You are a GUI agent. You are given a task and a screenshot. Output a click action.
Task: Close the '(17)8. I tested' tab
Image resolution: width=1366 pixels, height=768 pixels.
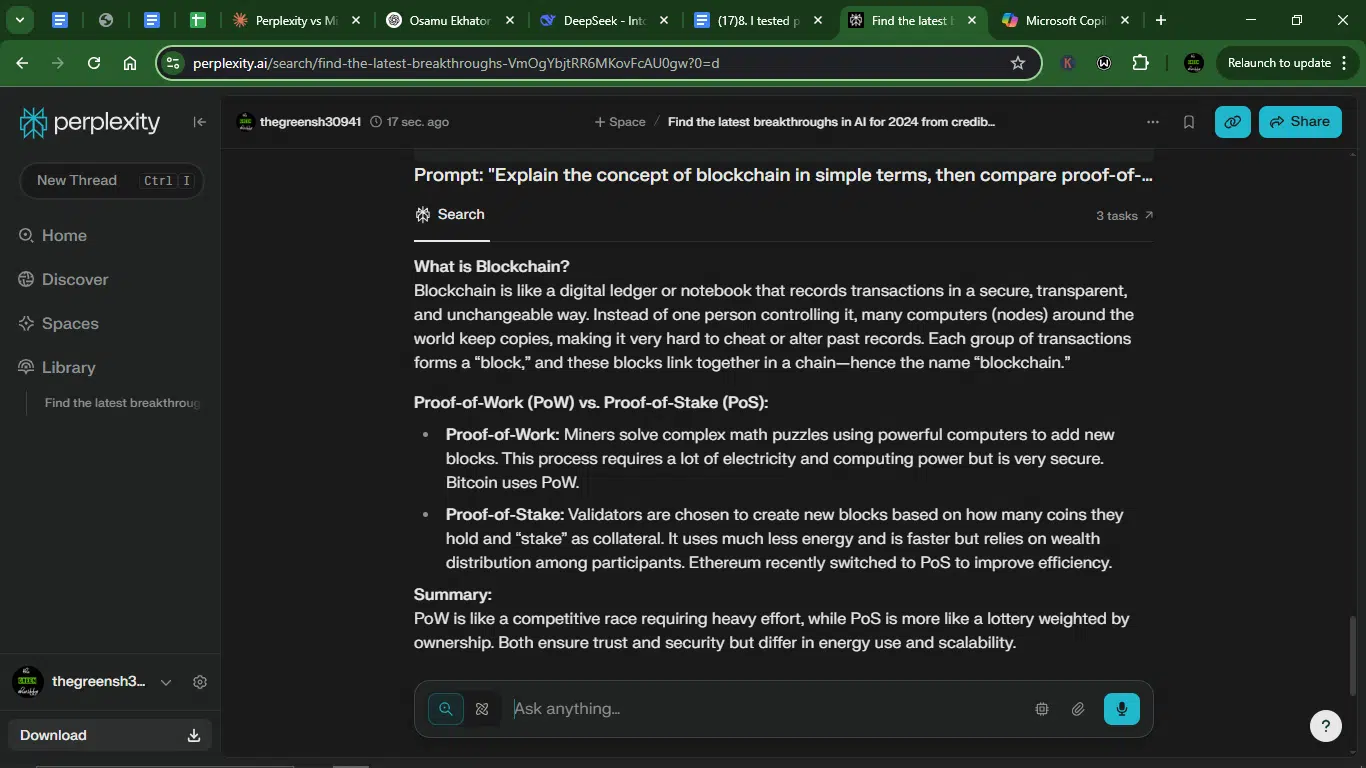pyautogui.click(x=818, y=20)
